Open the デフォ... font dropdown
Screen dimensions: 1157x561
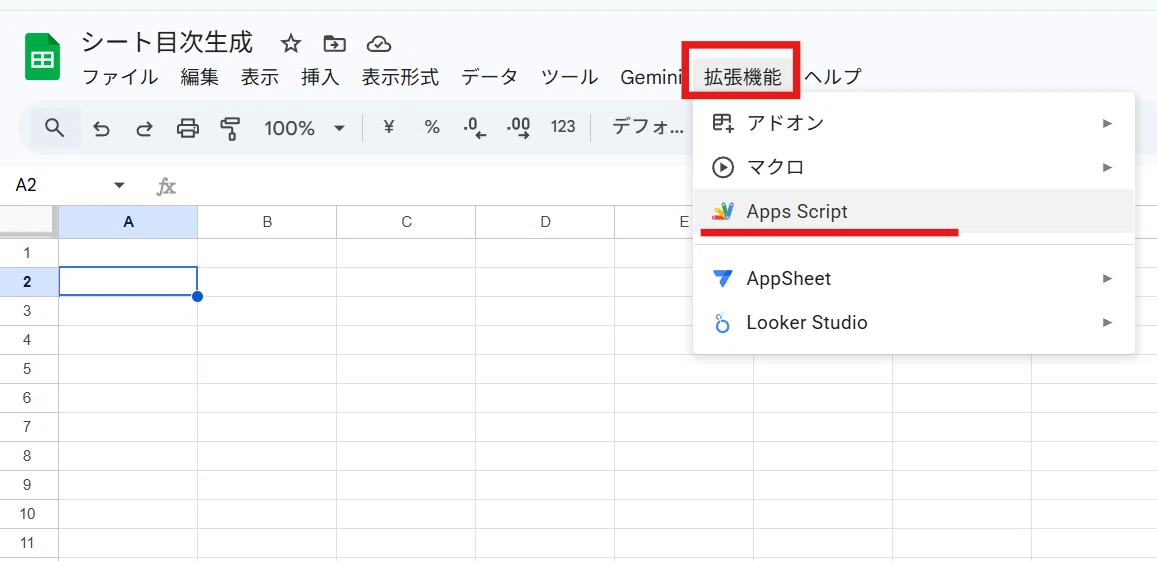(x=648, y=128)
